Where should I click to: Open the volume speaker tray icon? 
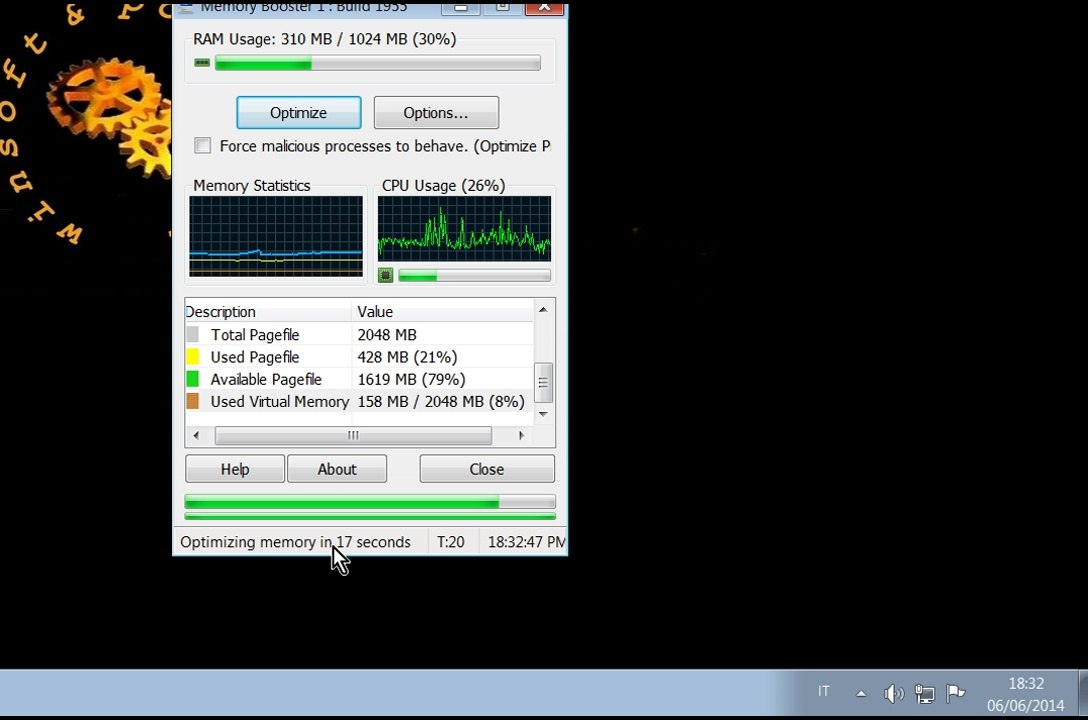click(894, 693)
